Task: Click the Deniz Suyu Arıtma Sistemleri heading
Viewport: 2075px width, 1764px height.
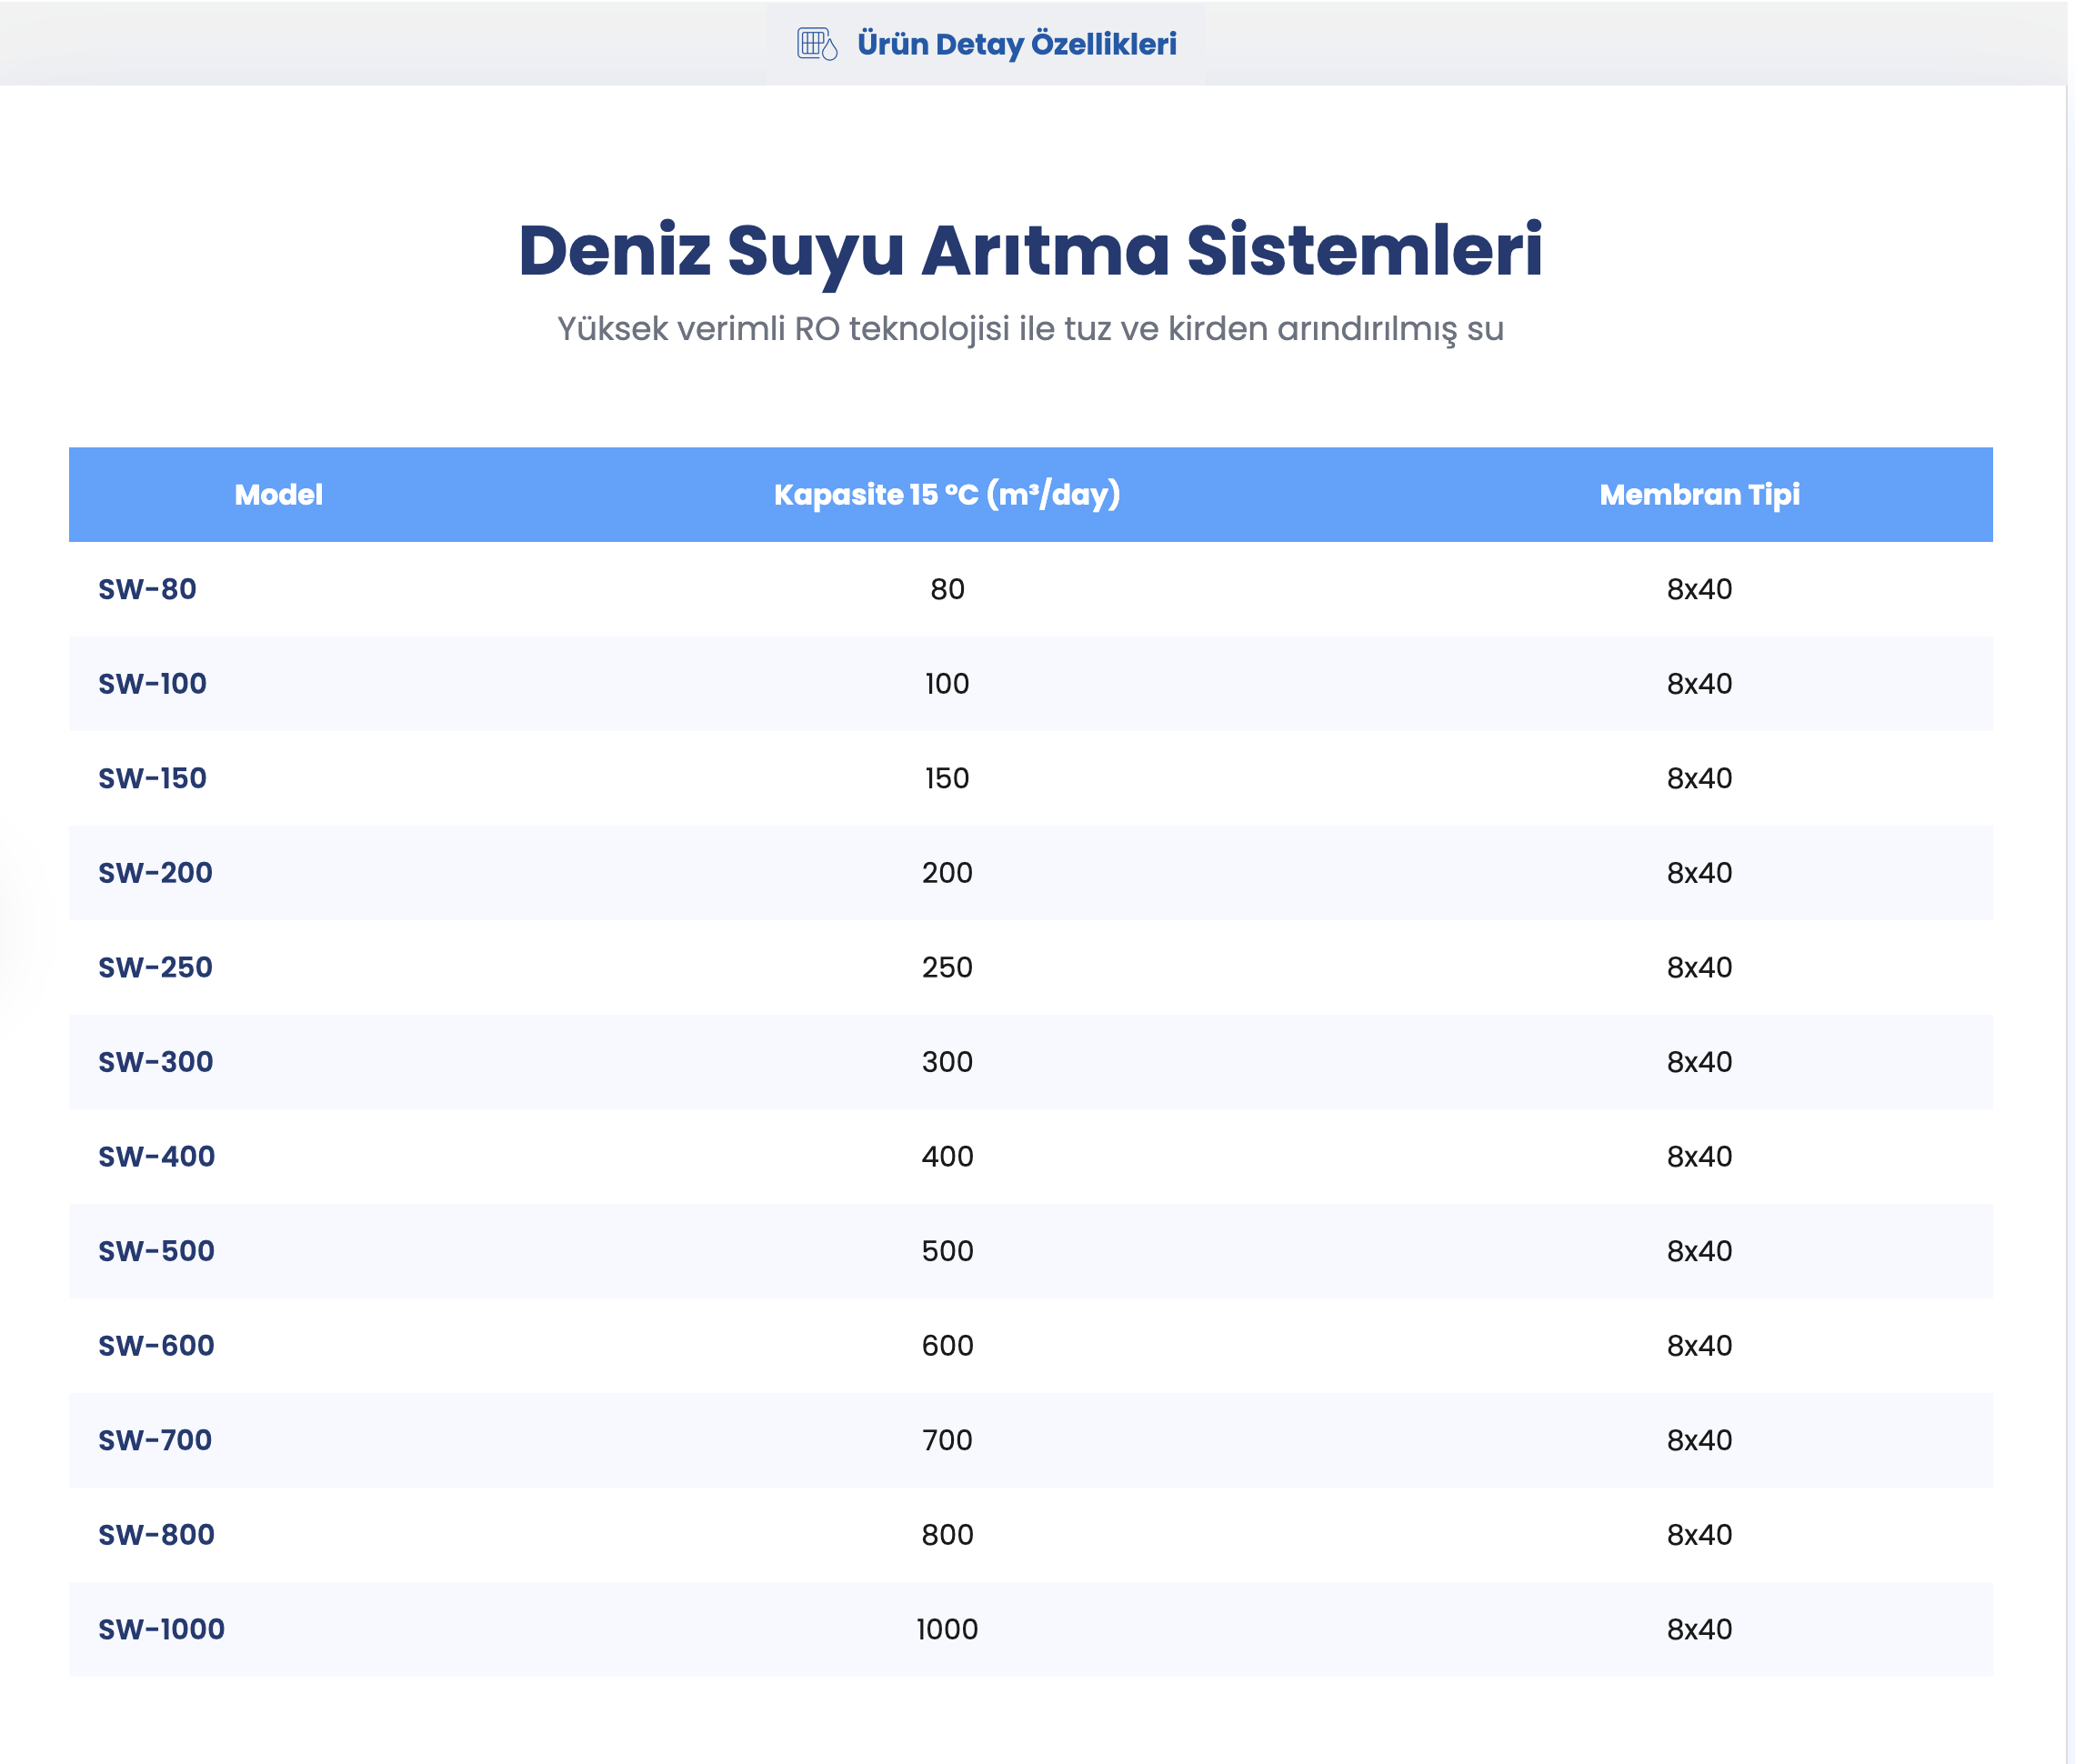Action: click(1030, 250)
